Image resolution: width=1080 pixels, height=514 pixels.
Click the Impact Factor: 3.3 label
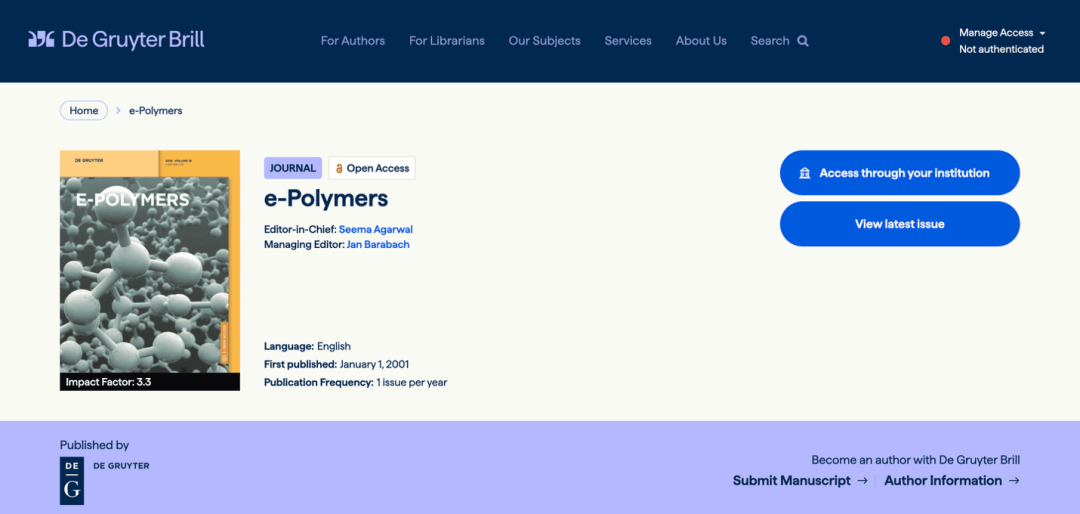click(108, 382)
